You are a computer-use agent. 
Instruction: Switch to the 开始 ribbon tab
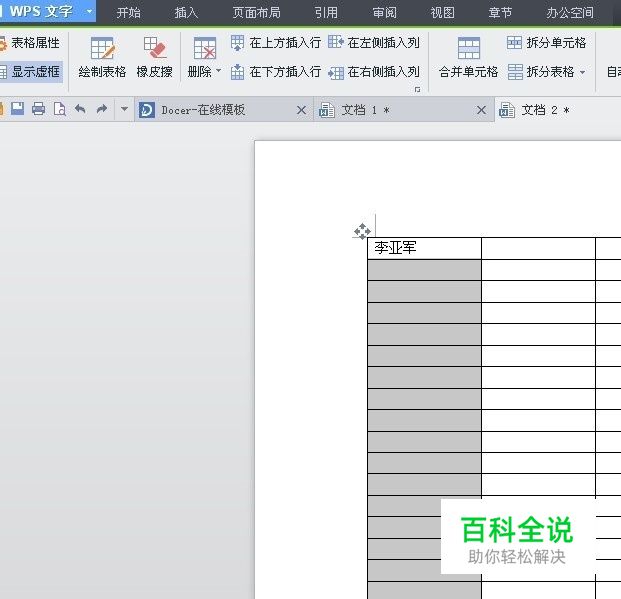(128, 12)
